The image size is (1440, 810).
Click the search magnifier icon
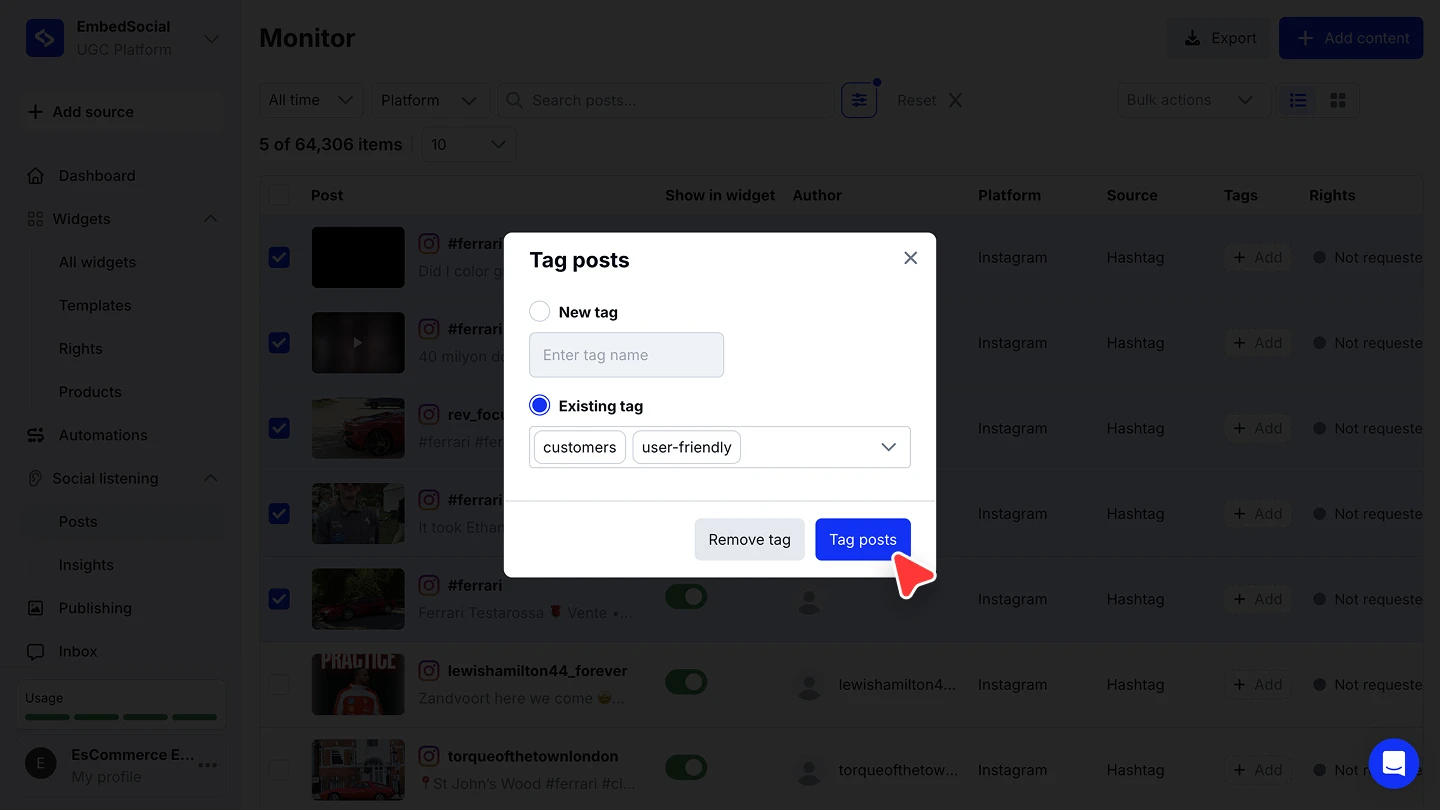pos(514,100)
